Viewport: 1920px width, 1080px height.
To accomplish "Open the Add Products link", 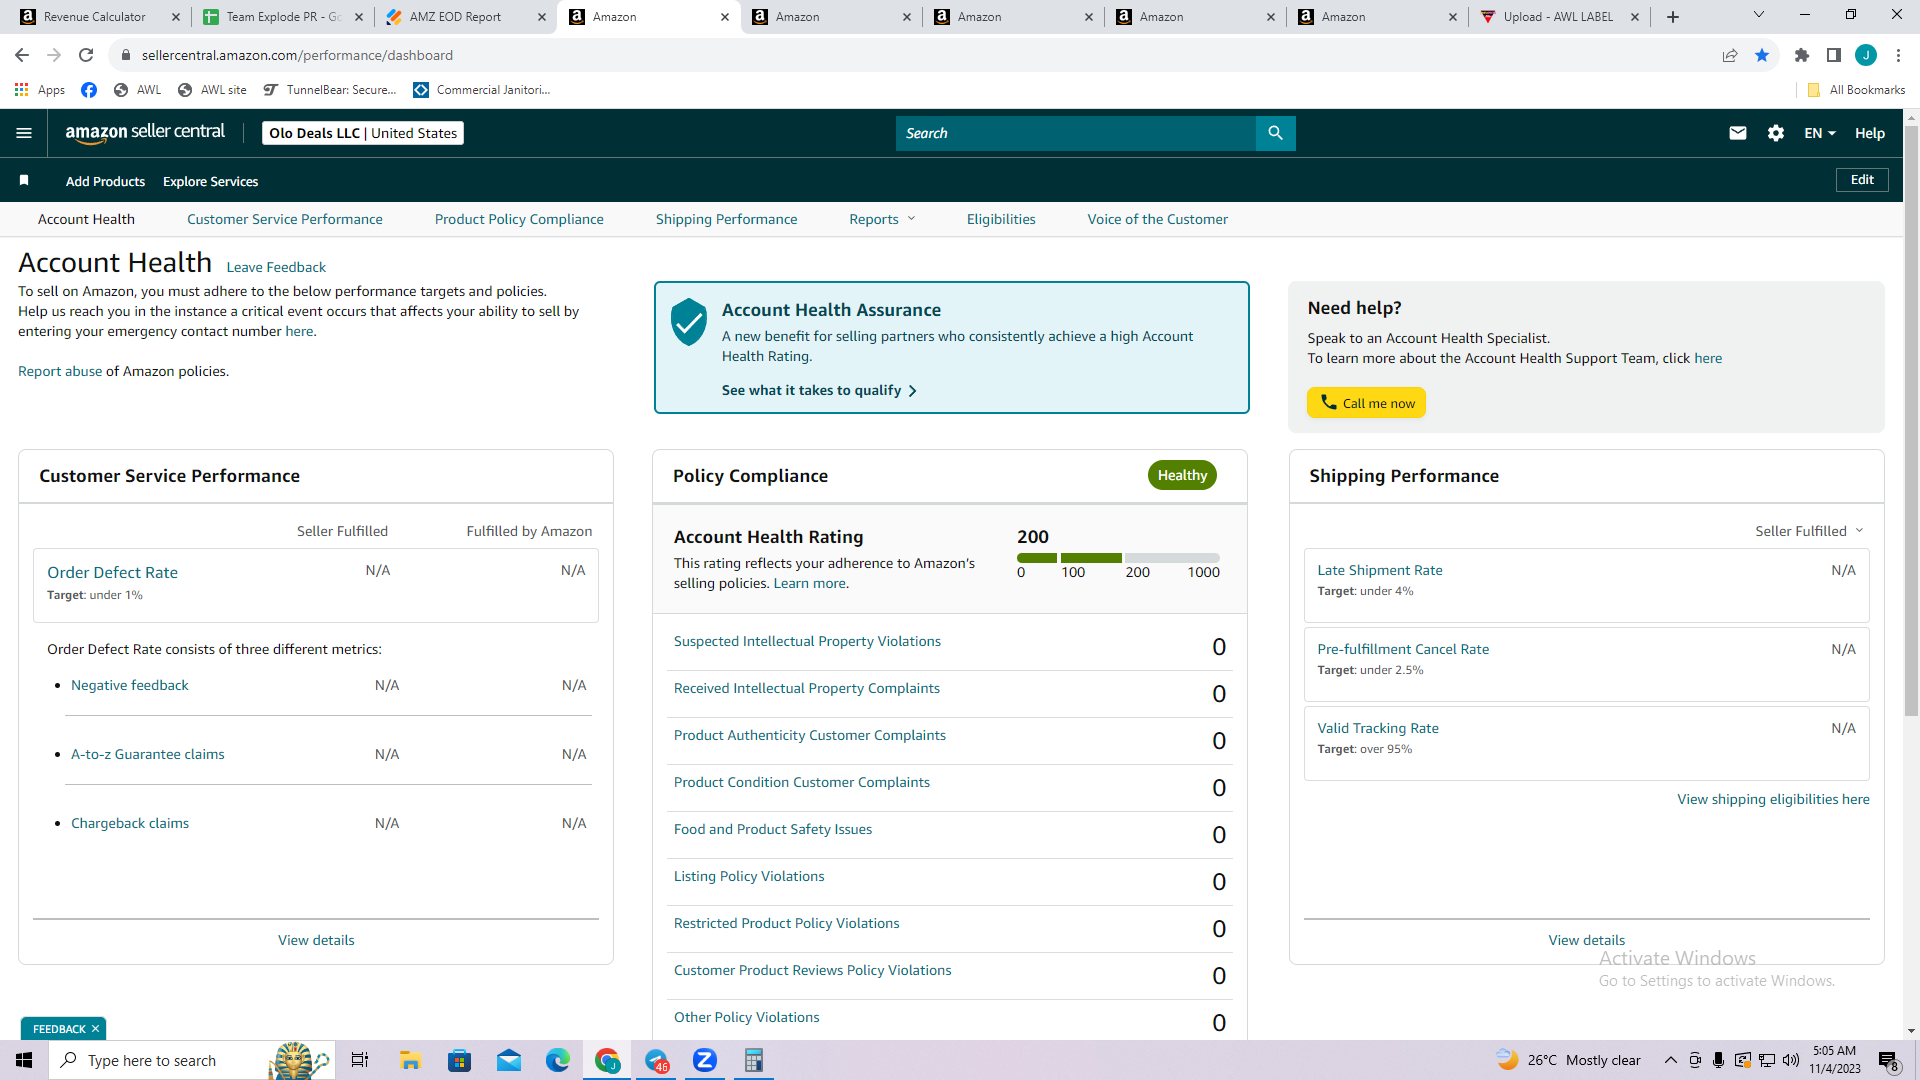I will [105, 181].
